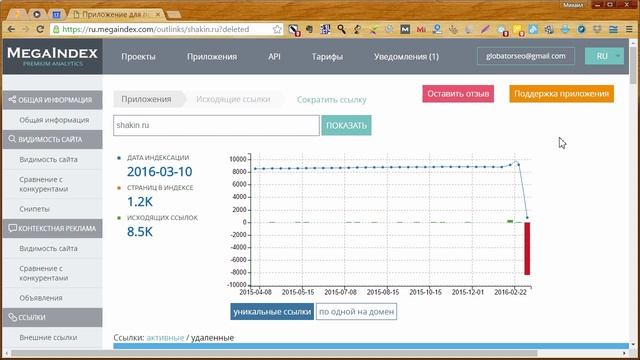Screen dimensions: 640x360
Task: Click the browser forward arrow
Action: [25, 29]
